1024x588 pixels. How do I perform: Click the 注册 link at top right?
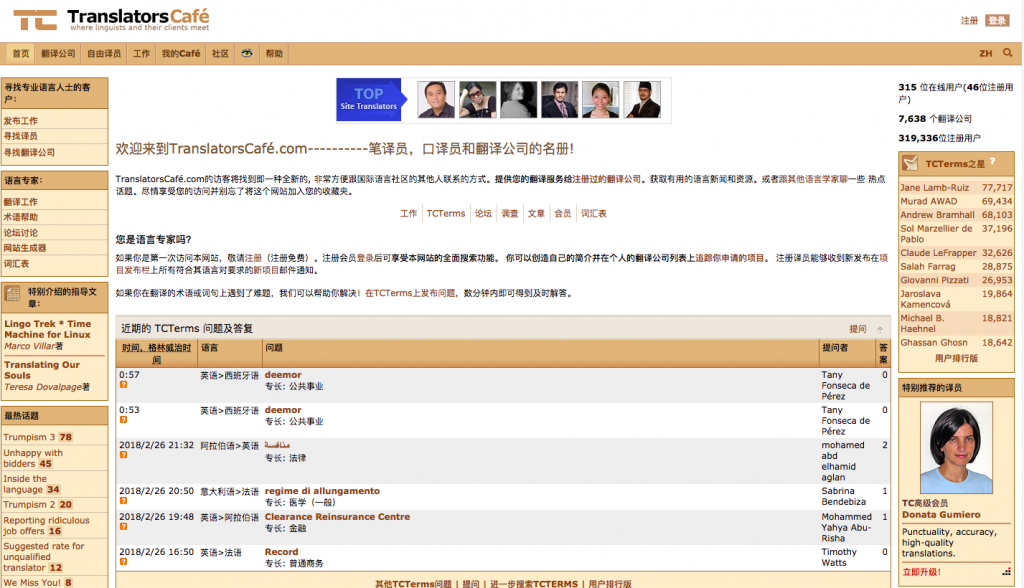(969, 21)
